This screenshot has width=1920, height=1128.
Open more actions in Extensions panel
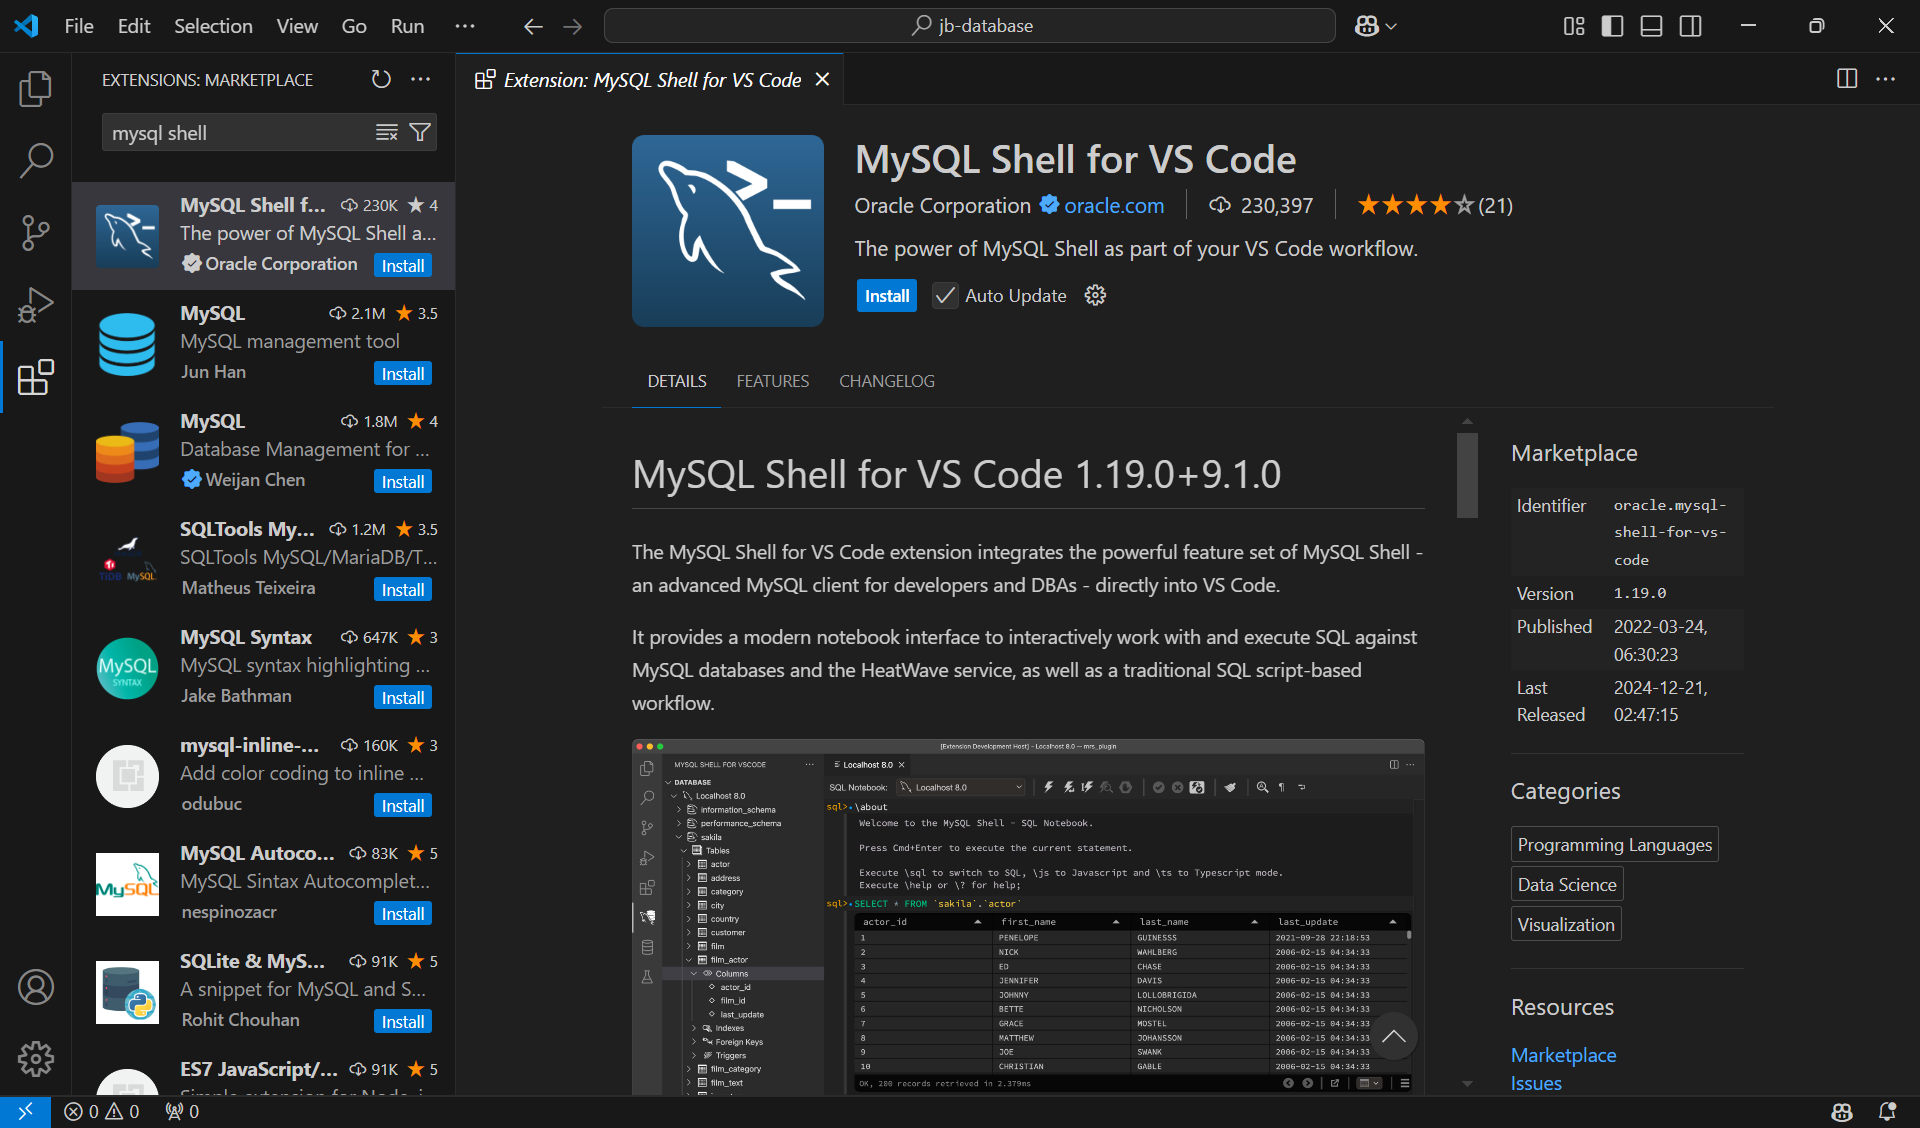tap(420, 80)
